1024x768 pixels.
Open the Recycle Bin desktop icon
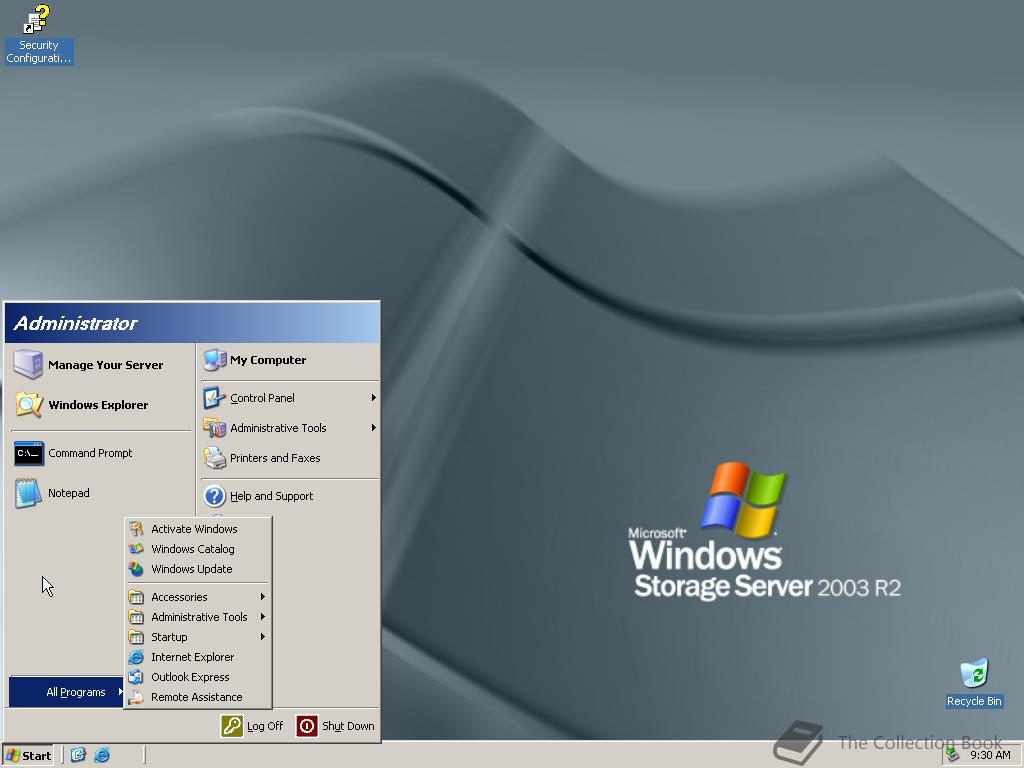(974, 674)
